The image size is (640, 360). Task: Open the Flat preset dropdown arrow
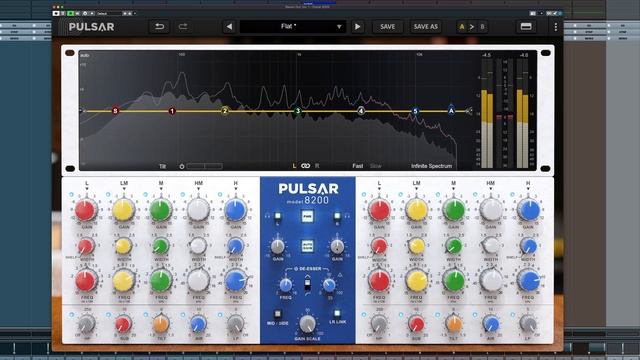coord(339,27)
